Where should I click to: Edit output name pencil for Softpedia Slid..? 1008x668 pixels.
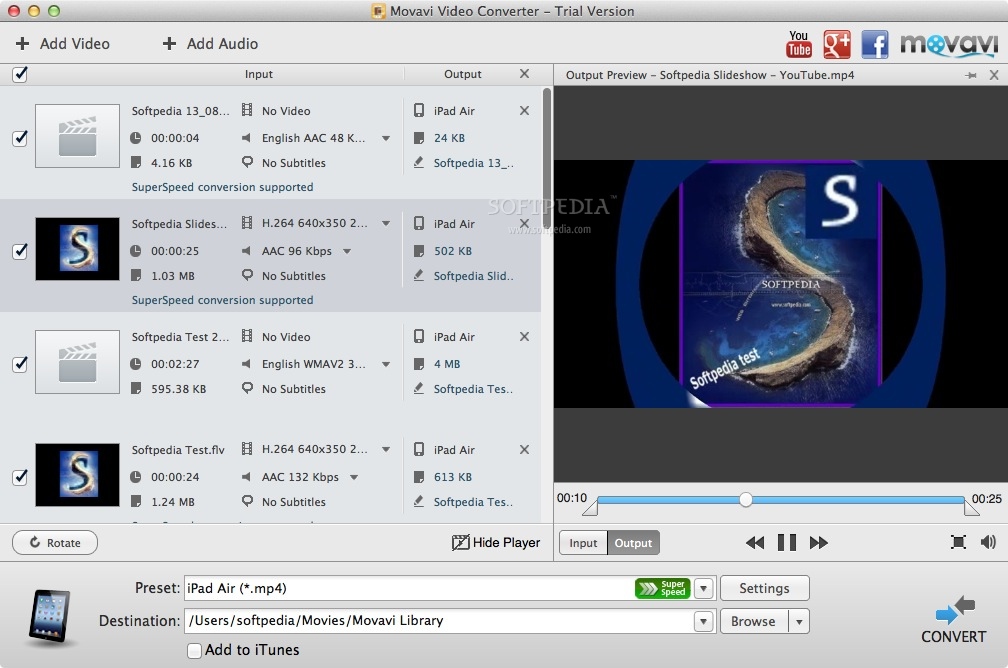pyautogui.click(x=418, y=276)
